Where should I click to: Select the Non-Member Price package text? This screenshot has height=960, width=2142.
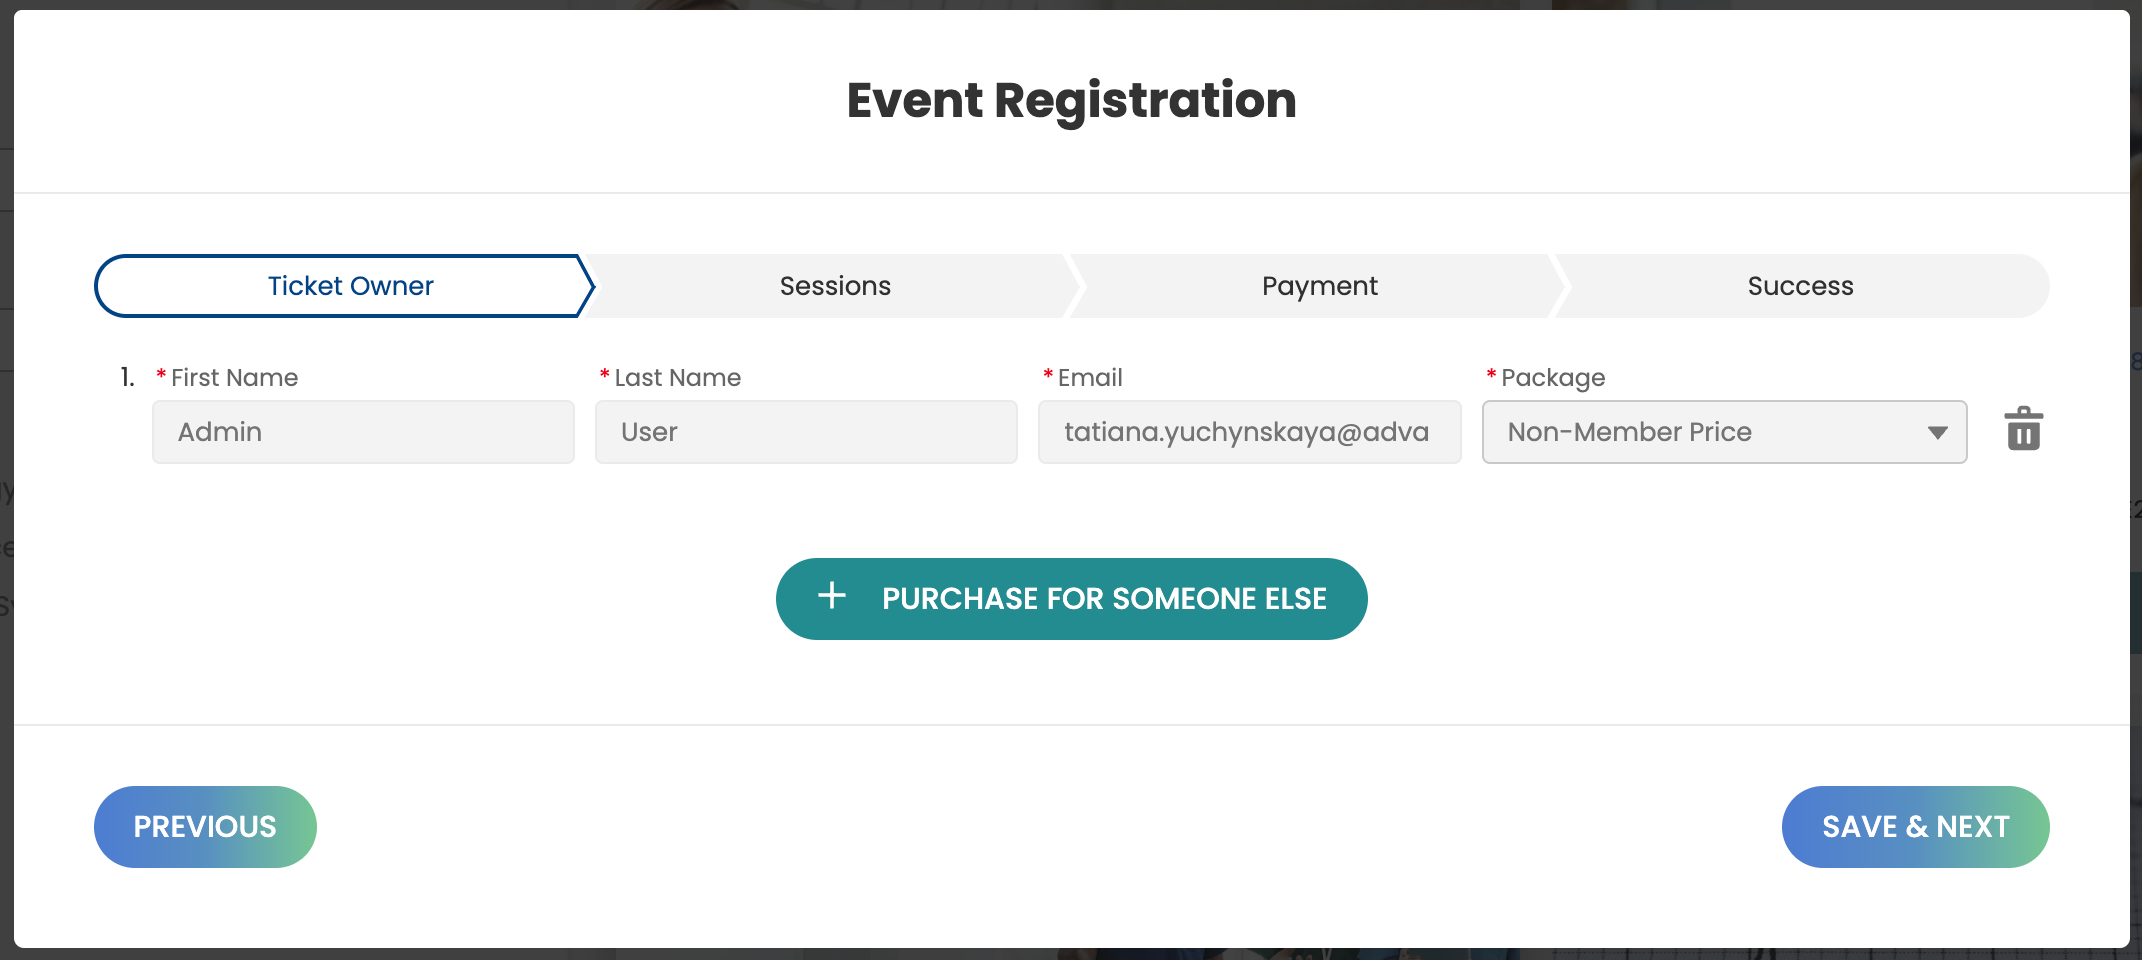coord(1629,432)
